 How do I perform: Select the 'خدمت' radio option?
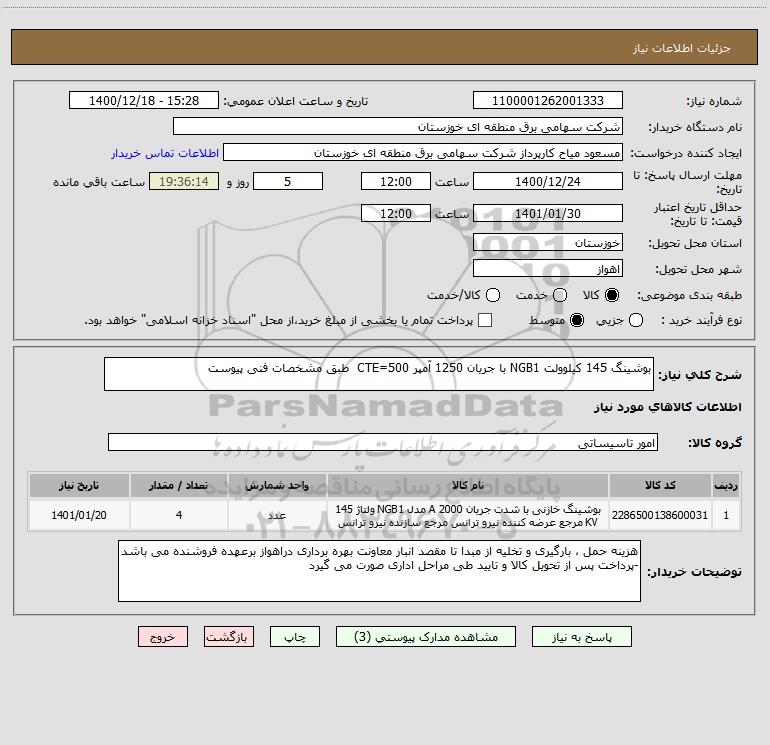(558, 295)
